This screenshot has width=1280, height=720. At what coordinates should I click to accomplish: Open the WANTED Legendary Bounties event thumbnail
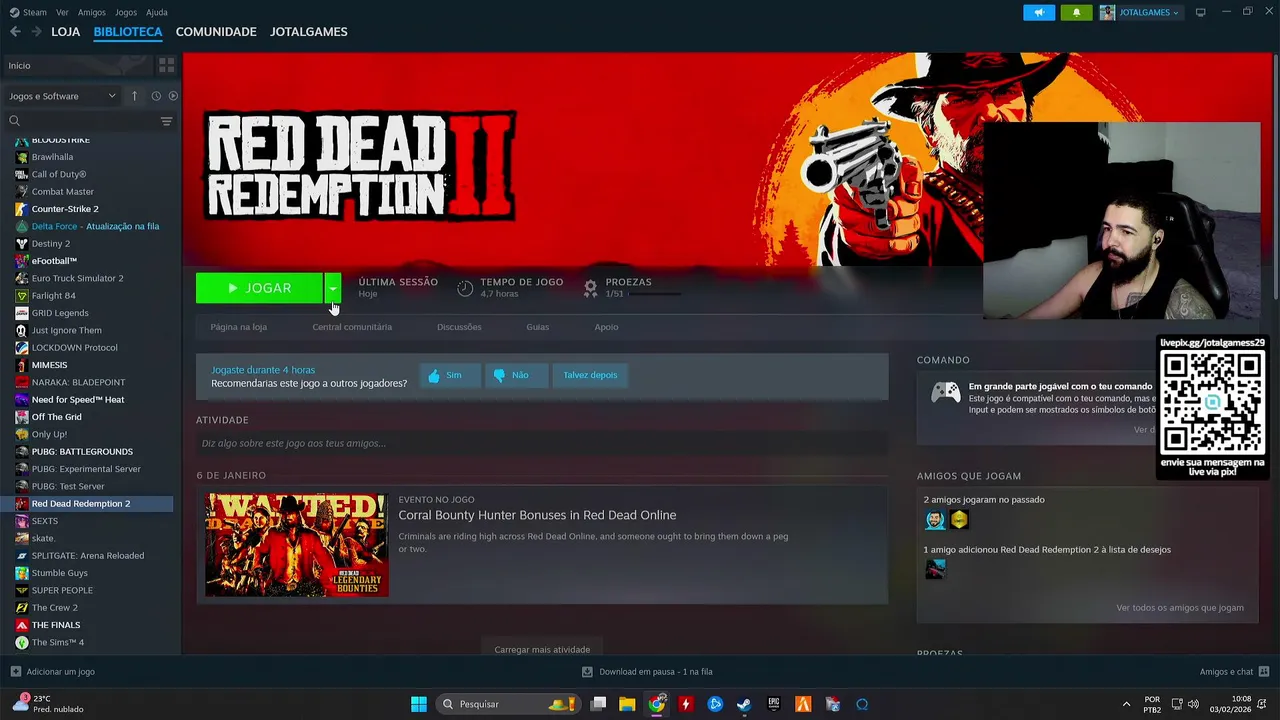297,545
